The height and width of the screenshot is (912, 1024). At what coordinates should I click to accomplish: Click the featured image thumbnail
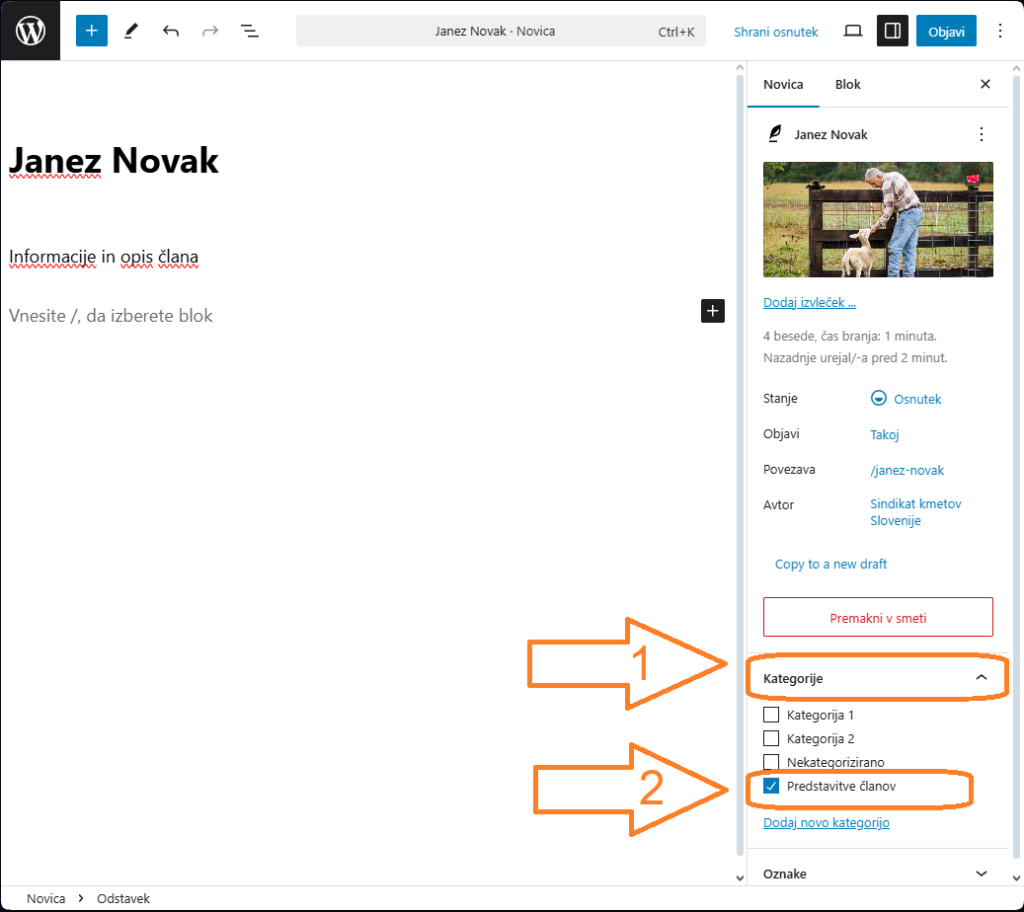click(878, 220)
